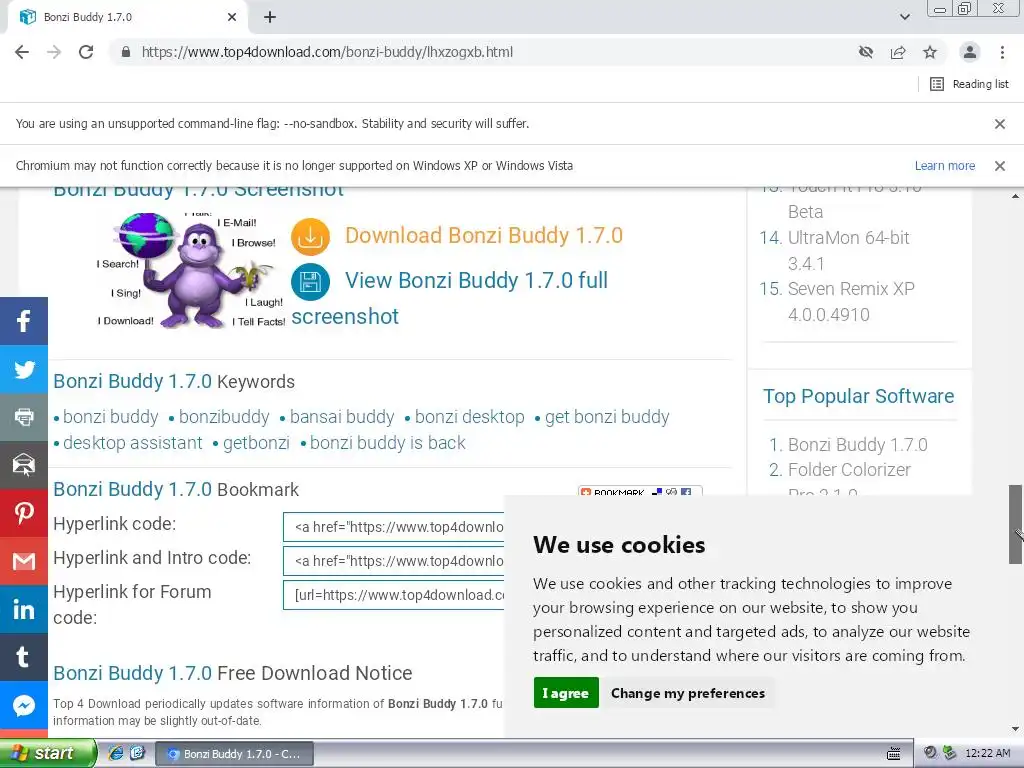Image resolution: width=1024 pixels, height=768 pixels.
Task: Open UltraMon 64-bit 3.4.1 link
Action: point(848,251)
